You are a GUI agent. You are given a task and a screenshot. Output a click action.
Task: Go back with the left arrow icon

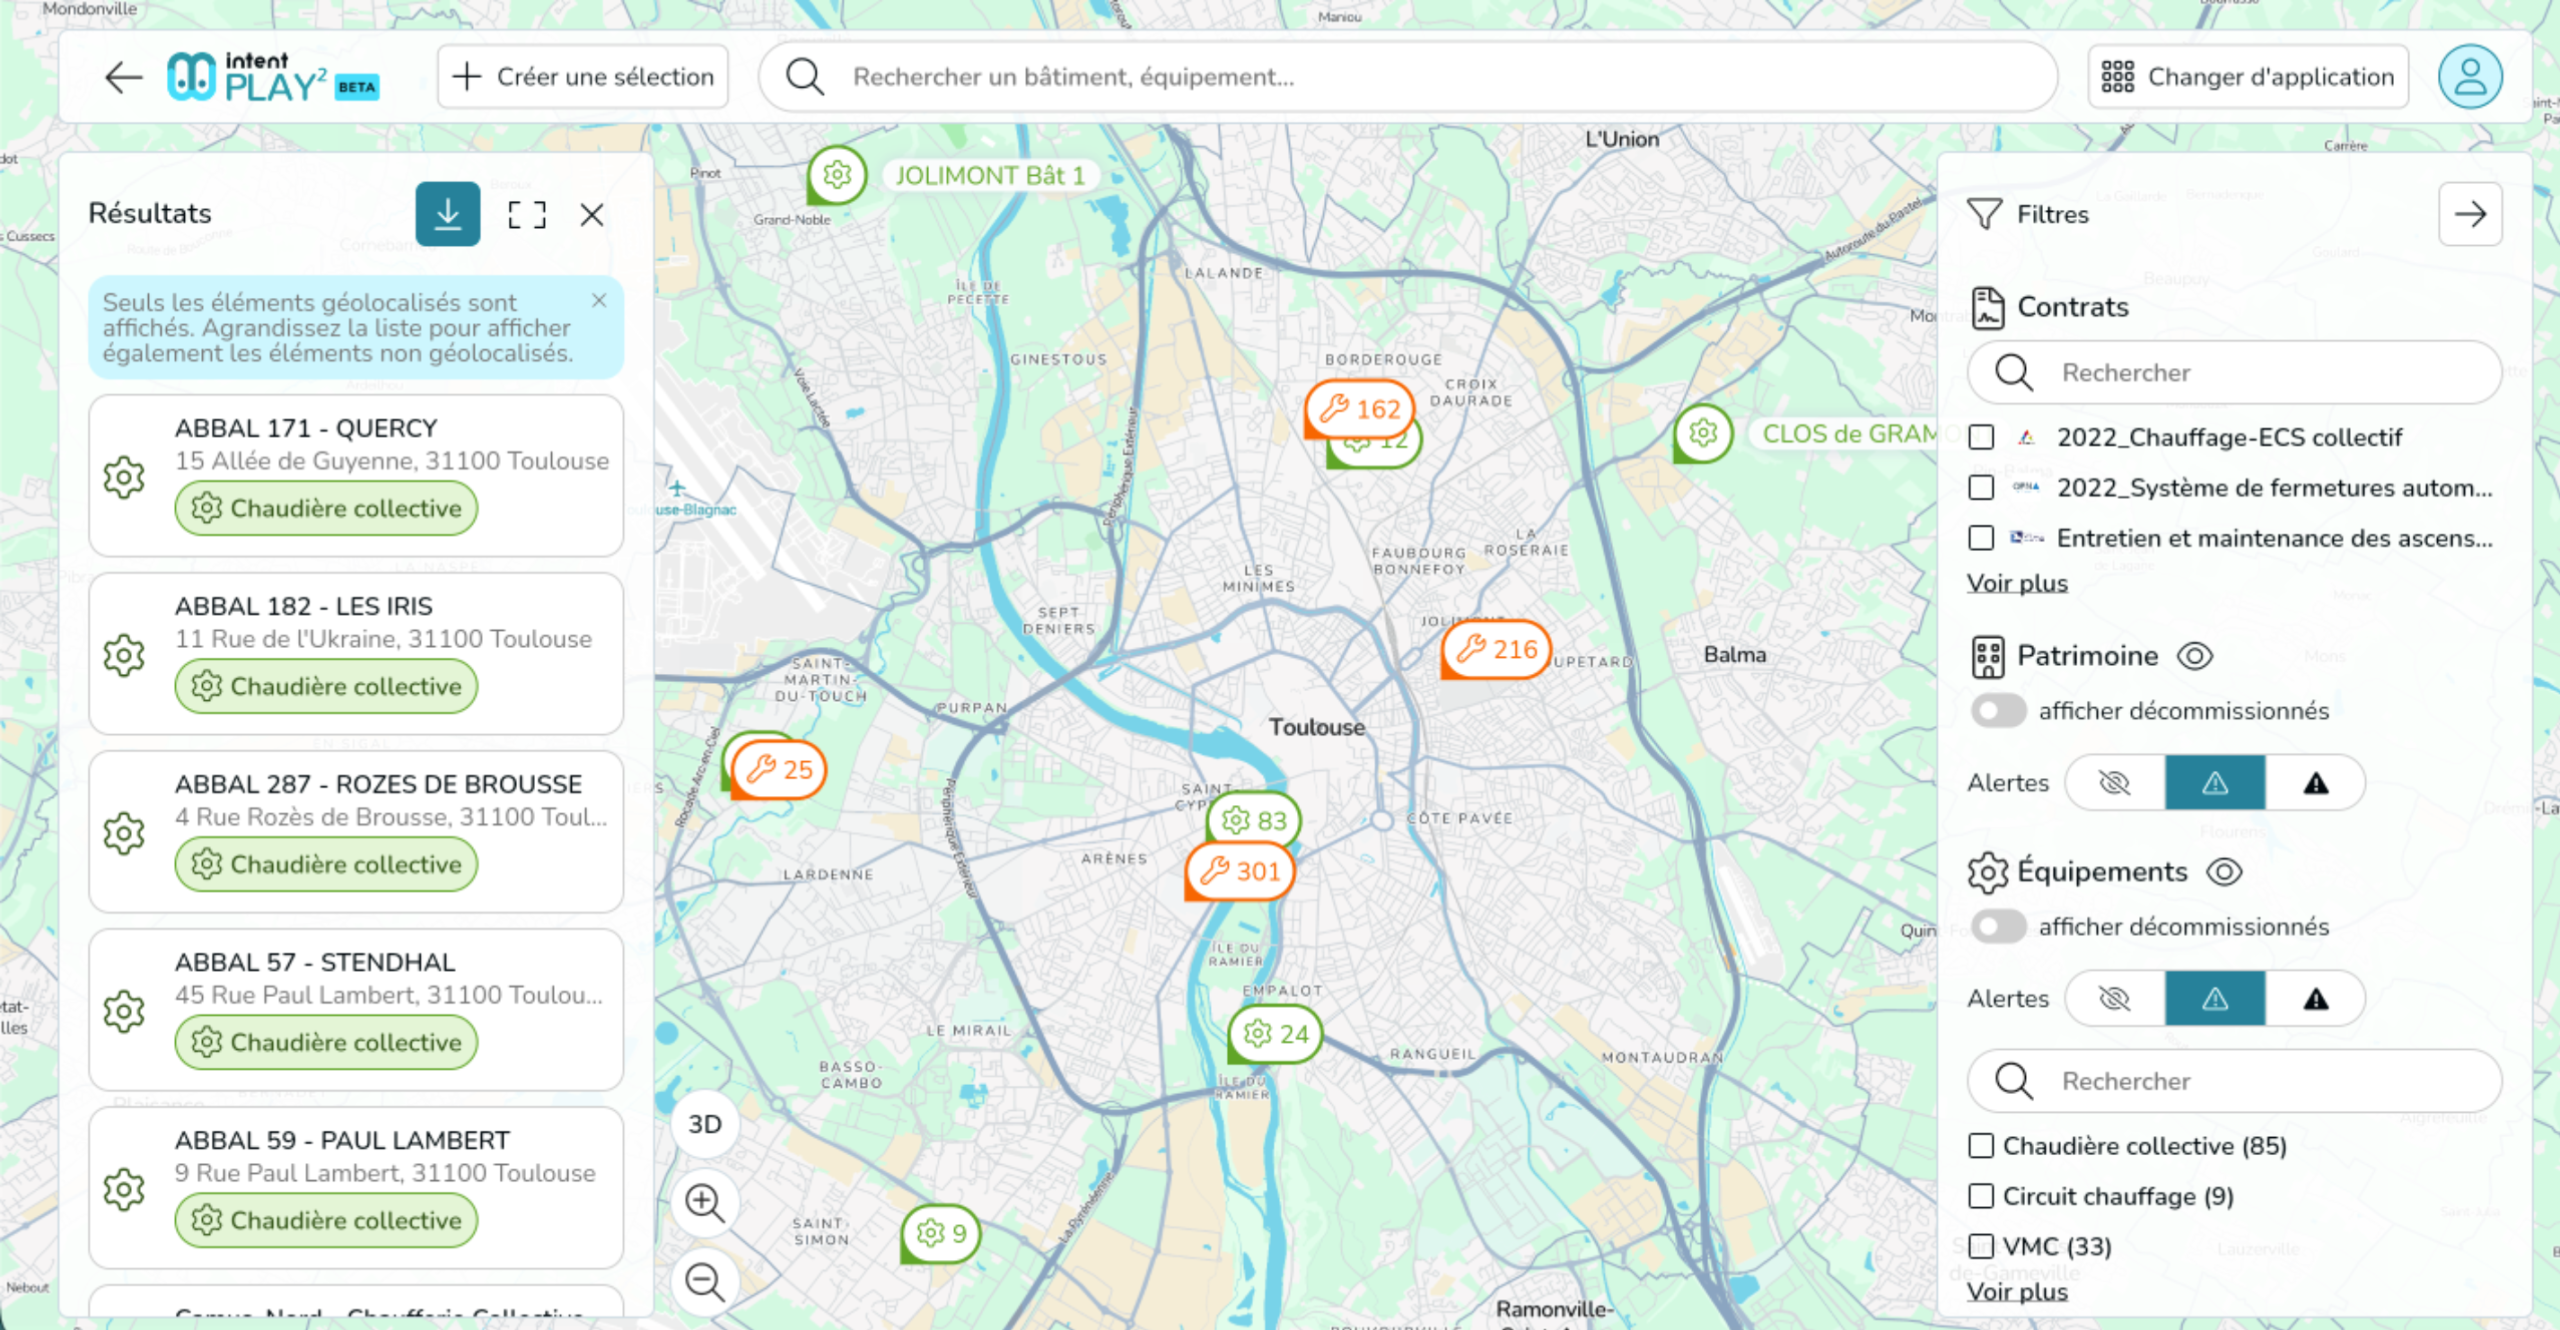pyautogui.click(x=124, y=77)
